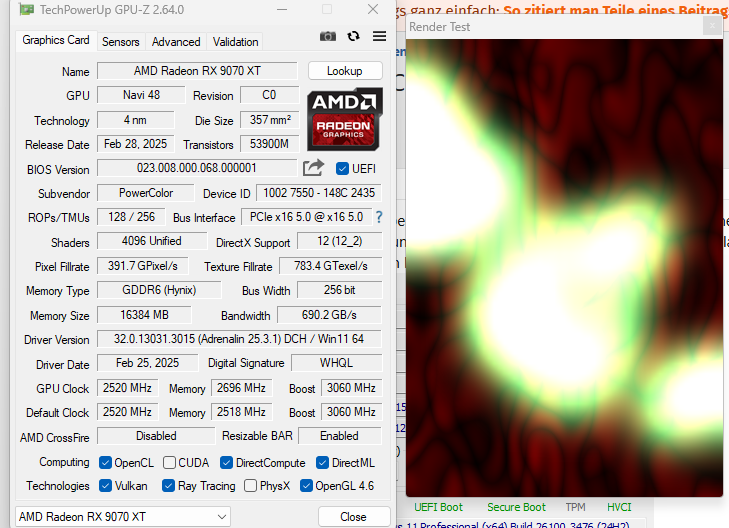The width and height of the screenshot is (729, 528).
Task: Click the Shaders value 4096 Unified
Action: 152,241
